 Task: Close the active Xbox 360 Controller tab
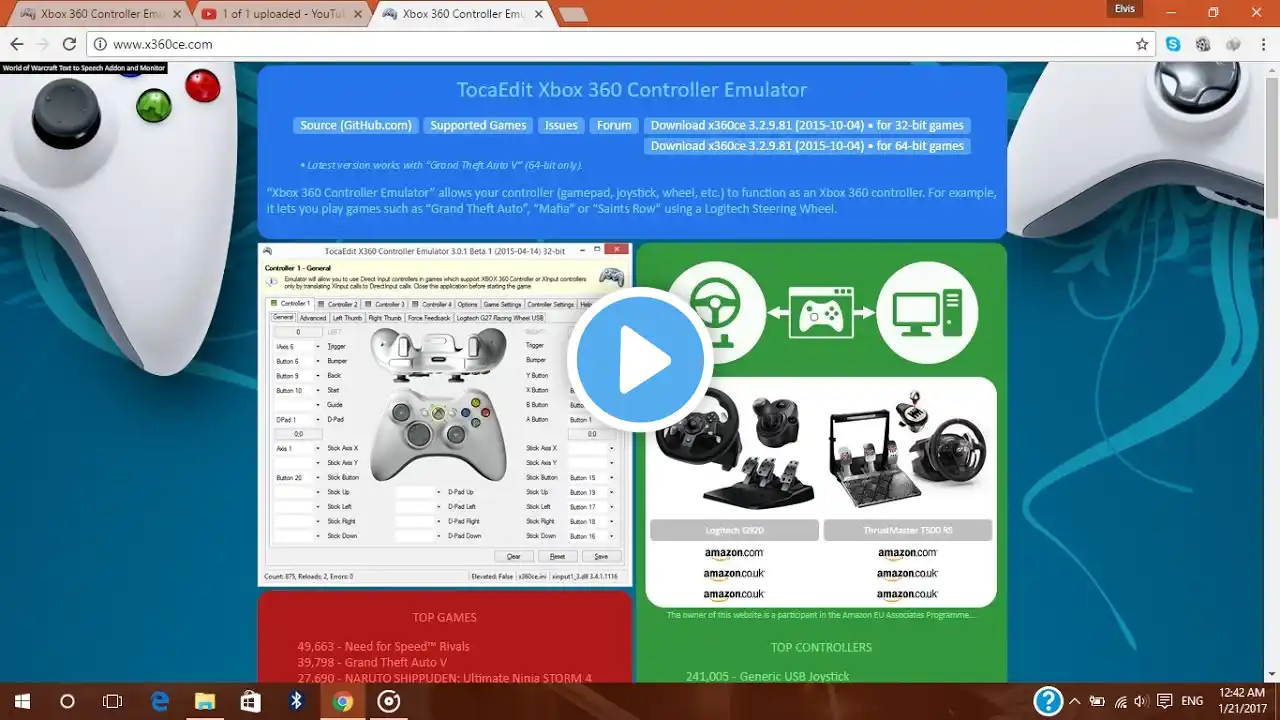click(537, 14)
